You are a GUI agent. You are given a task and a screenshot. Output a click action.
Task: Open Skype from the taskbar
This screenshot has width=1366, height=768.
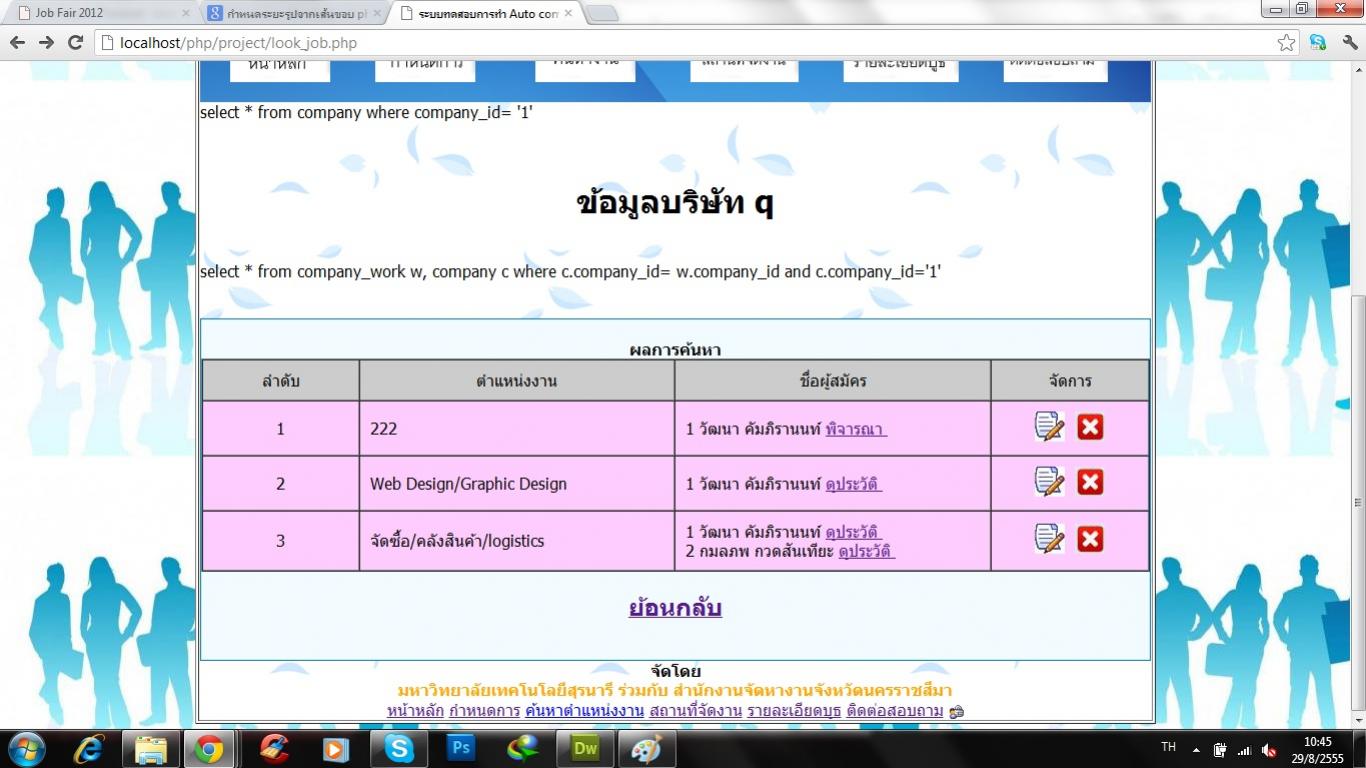click(x=399, y=749)
